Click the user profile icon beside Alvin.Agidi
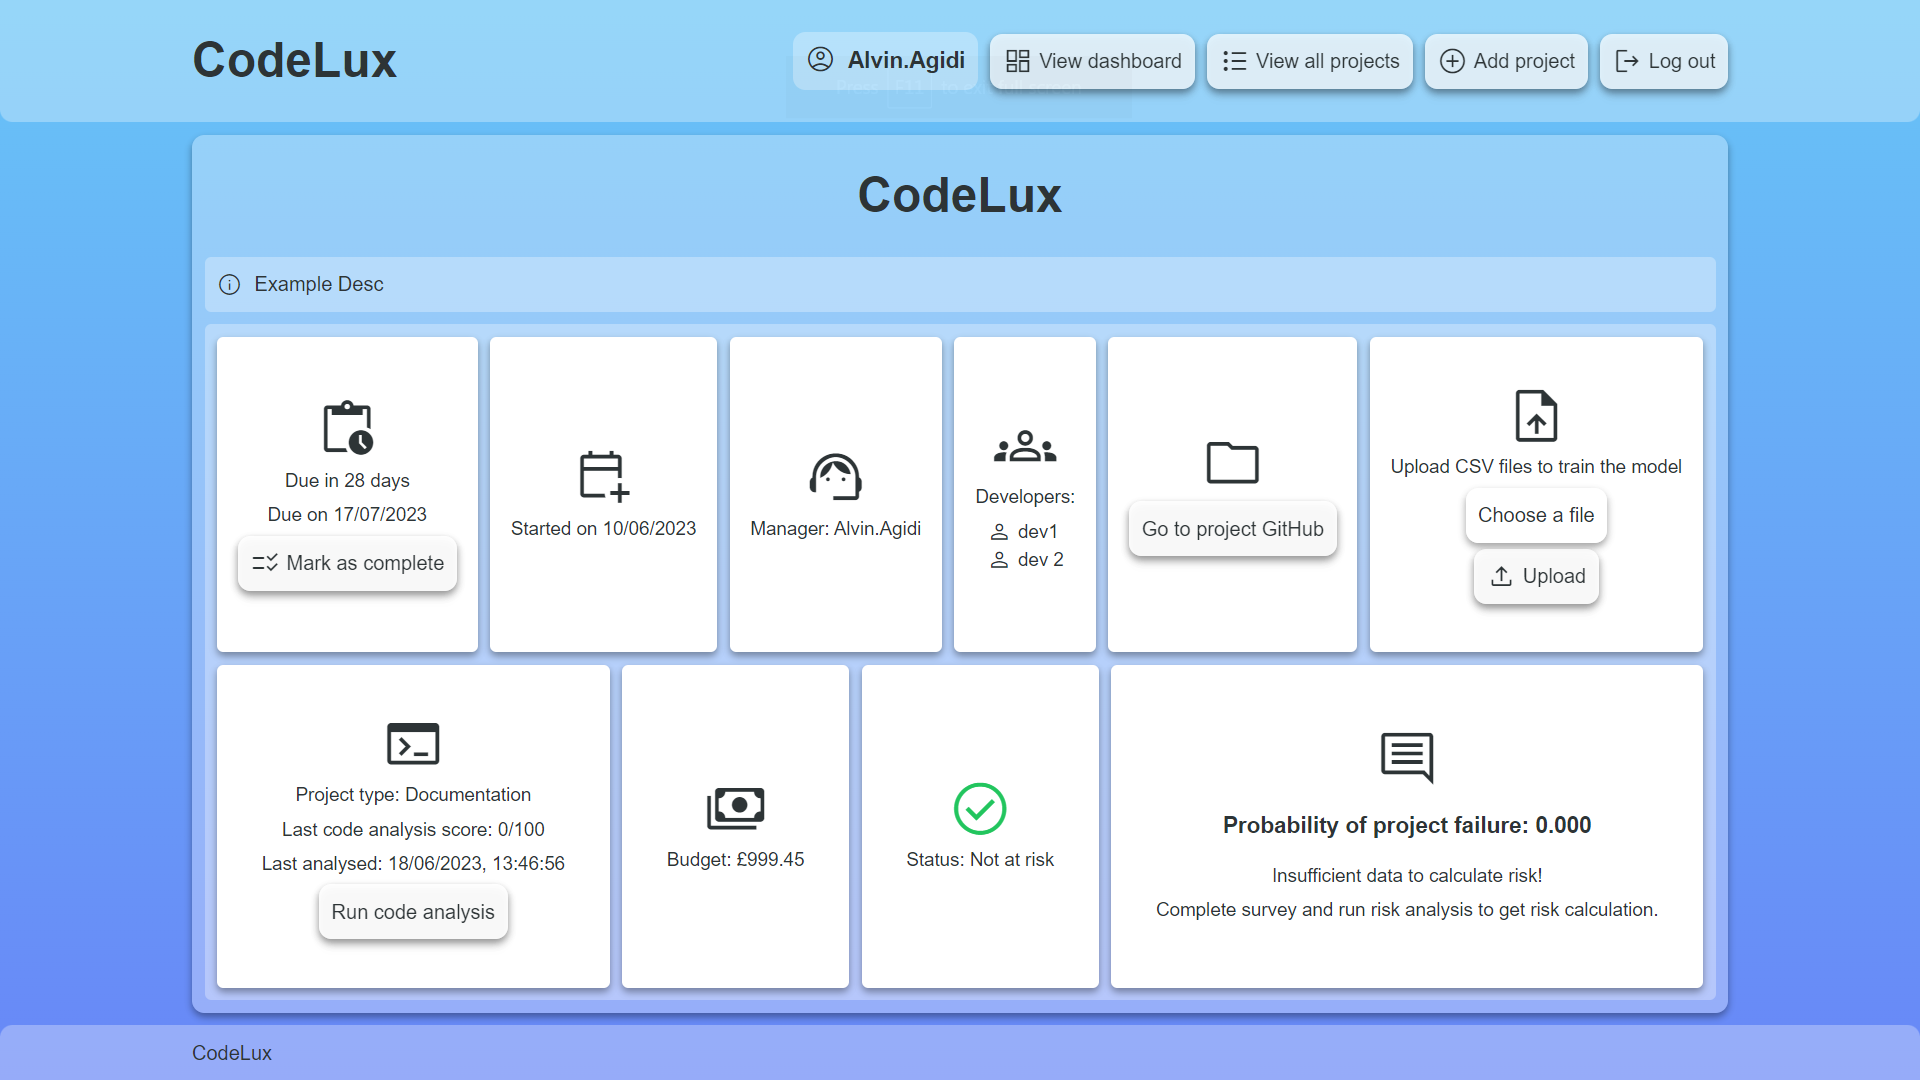This screenshot has width=1920, height=1080. (820, 60)
